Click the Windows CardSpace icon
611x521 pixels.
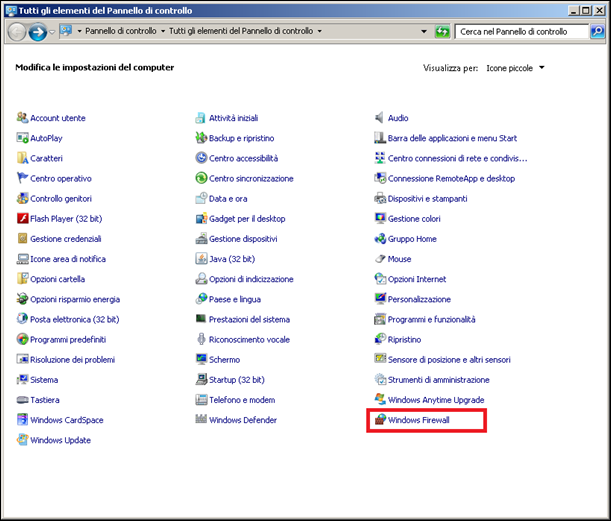tap(22, 420)
